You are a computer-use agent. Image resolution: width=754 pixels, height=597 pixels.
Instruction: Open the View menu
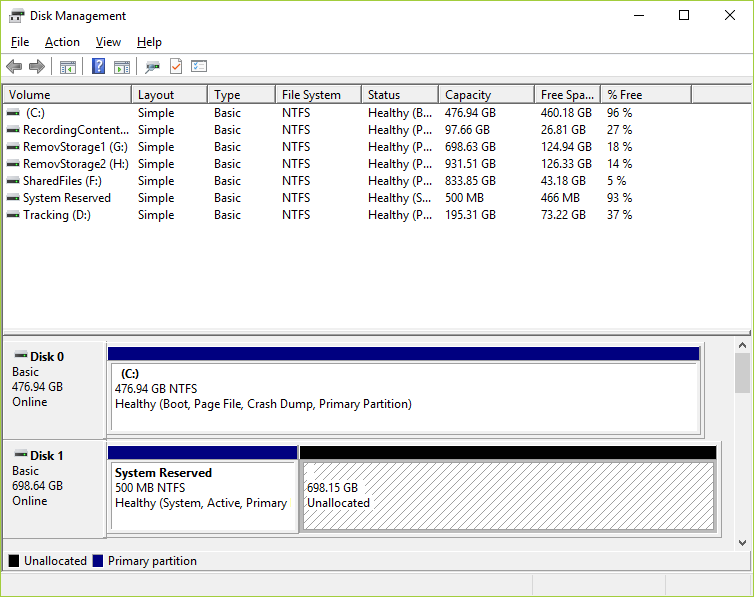108,42
